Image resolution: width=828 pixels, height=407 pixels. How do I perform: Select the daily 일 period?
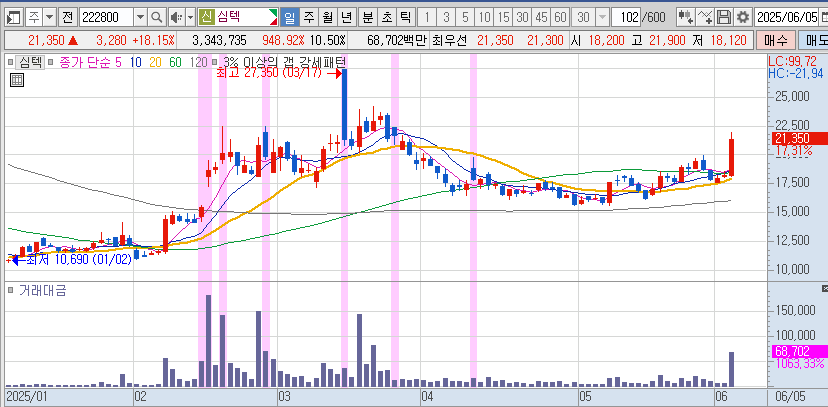pyautogui.click(x=289, y=18)
